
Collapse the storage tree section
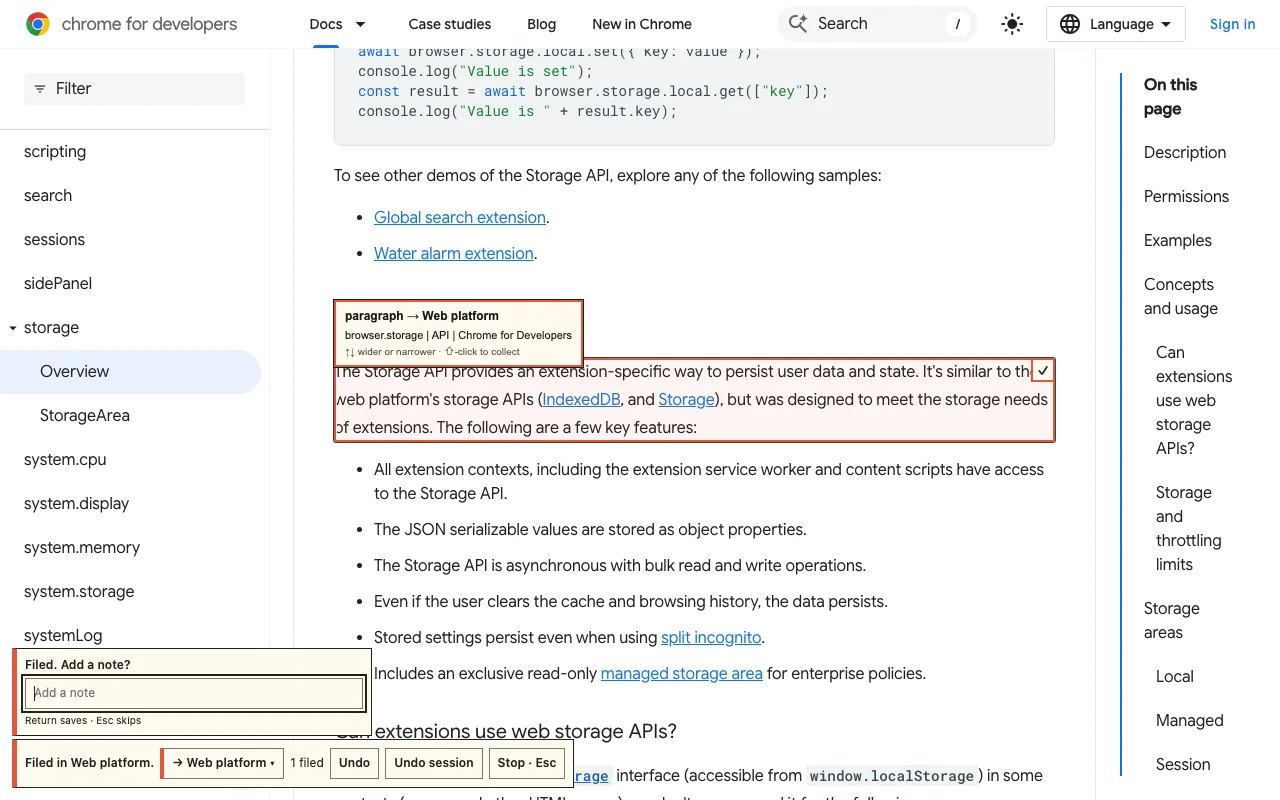pyautogui.click(x=13, y=328)
